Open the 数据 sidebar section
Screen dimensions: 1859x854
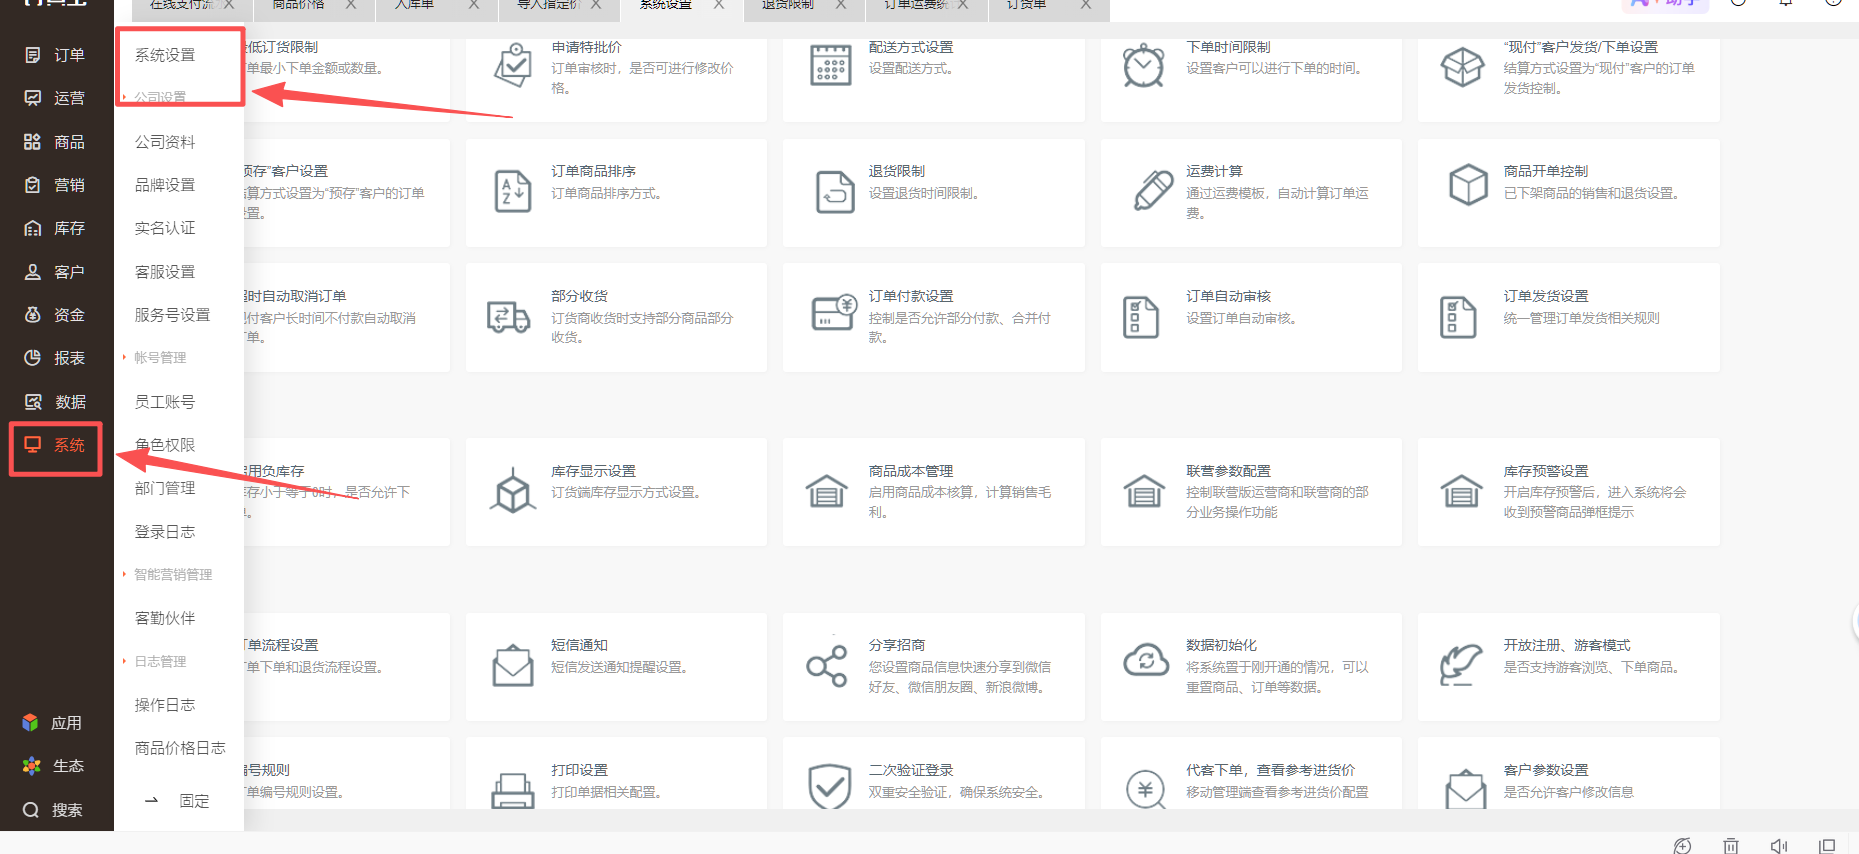click(x=55, y=402)
